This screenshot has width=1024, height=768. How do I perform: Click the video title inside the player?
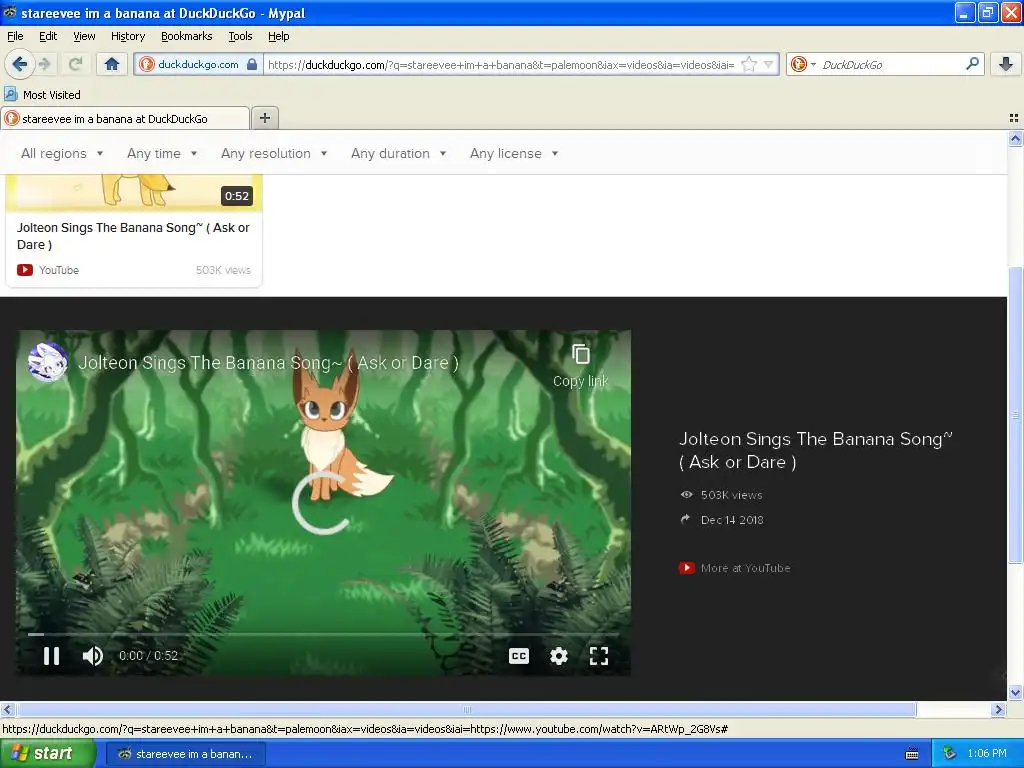[x=268, y=362]
